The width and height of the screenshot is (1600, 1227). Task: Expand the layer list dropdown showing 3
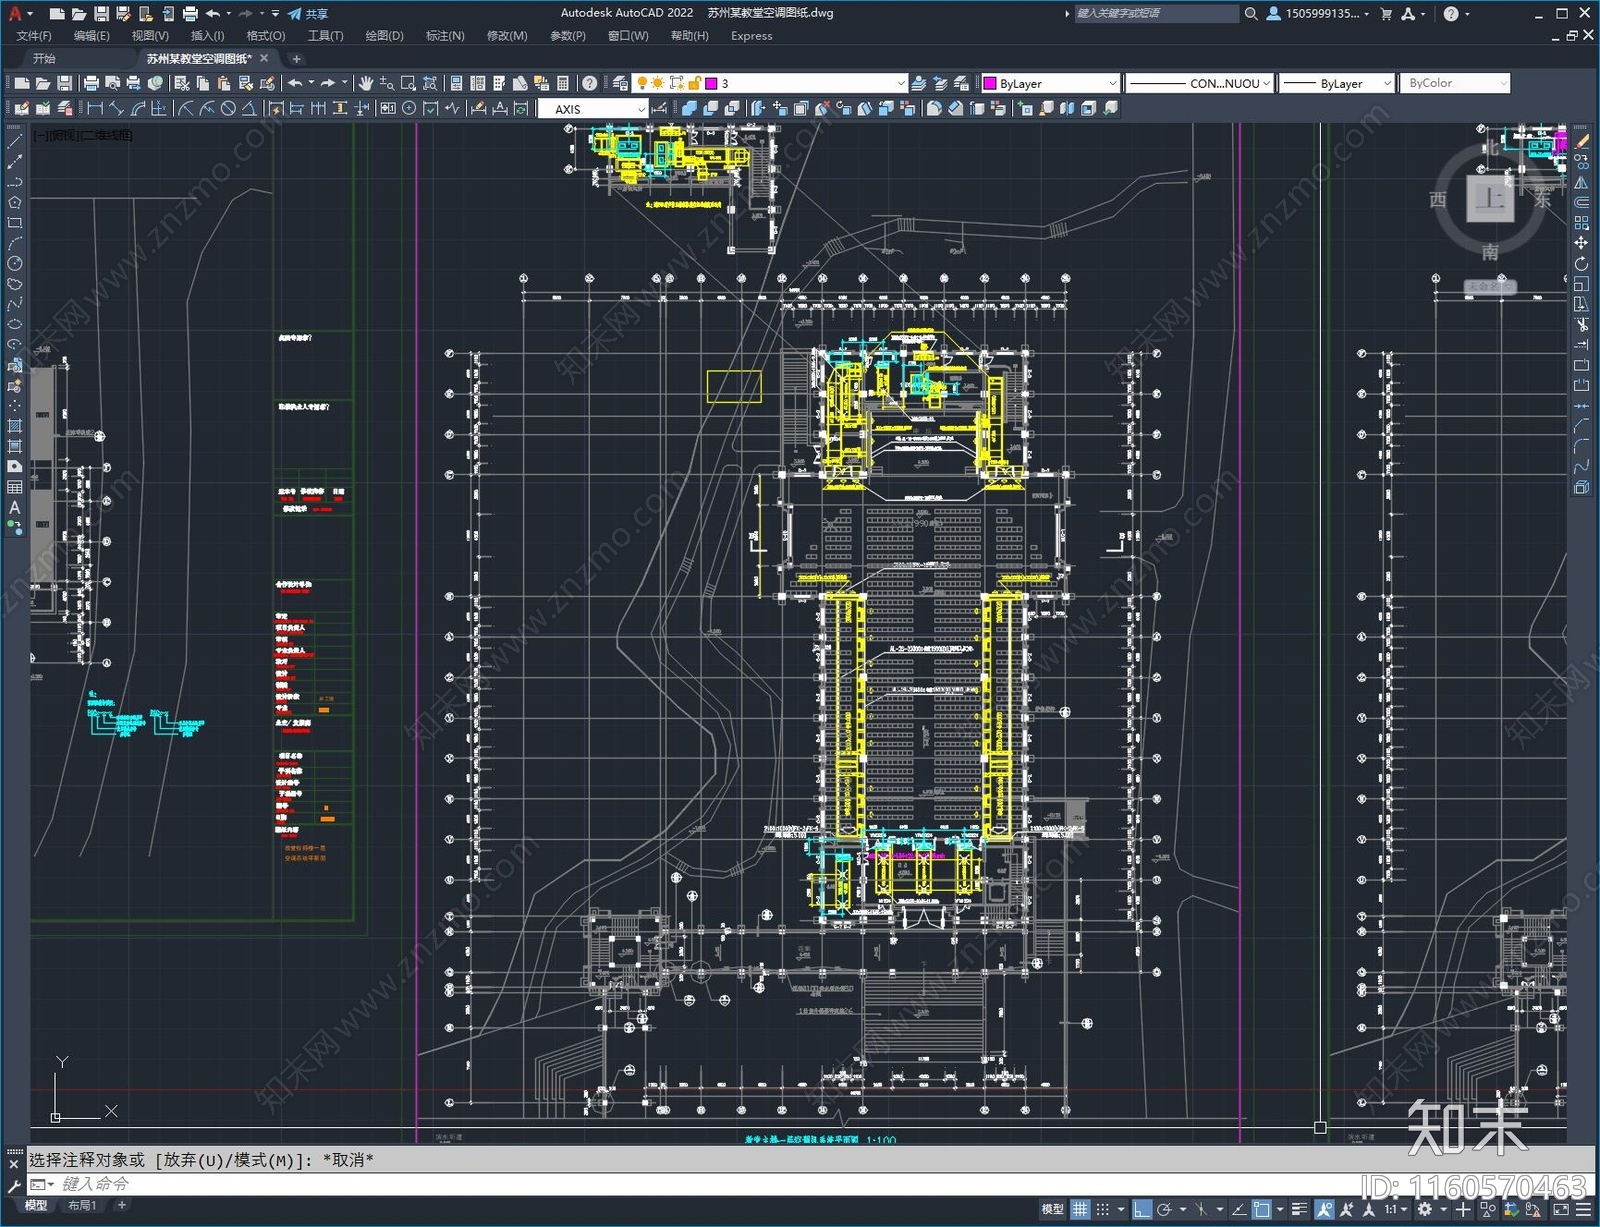pyautogui.click(x=900, y=83)
